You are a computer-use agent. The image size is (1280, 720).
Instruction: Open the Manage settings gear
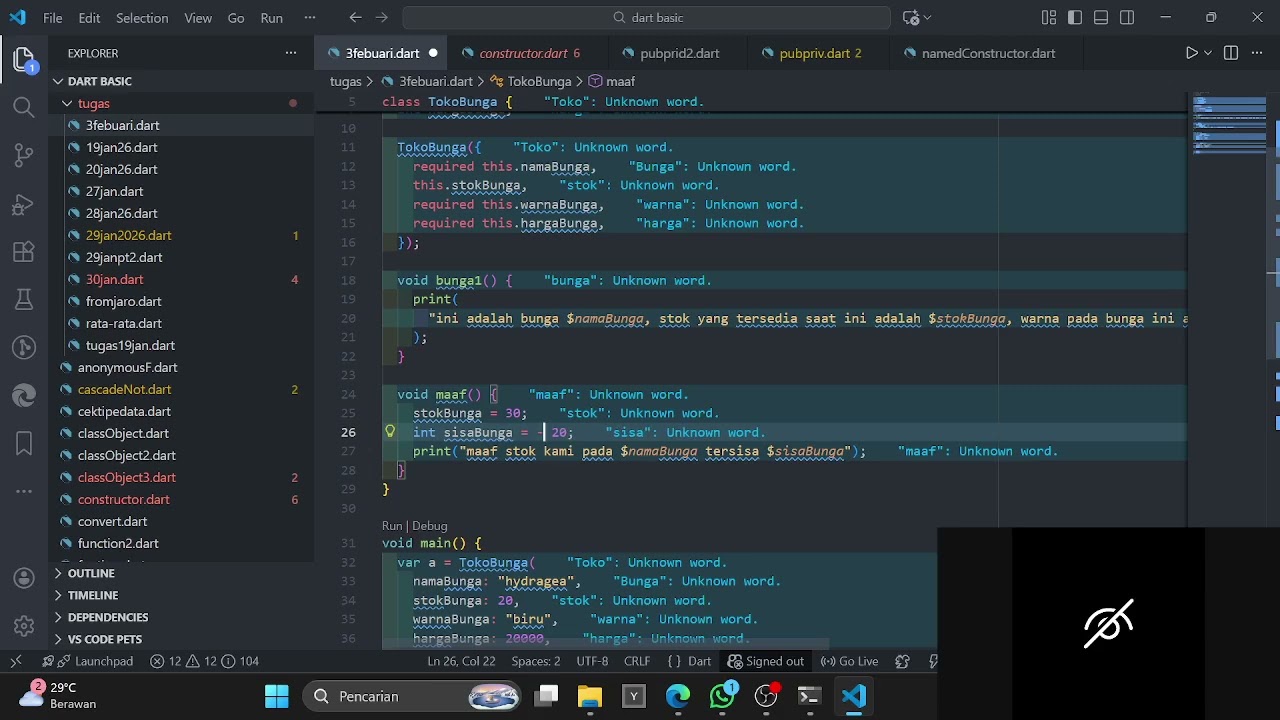24,627
